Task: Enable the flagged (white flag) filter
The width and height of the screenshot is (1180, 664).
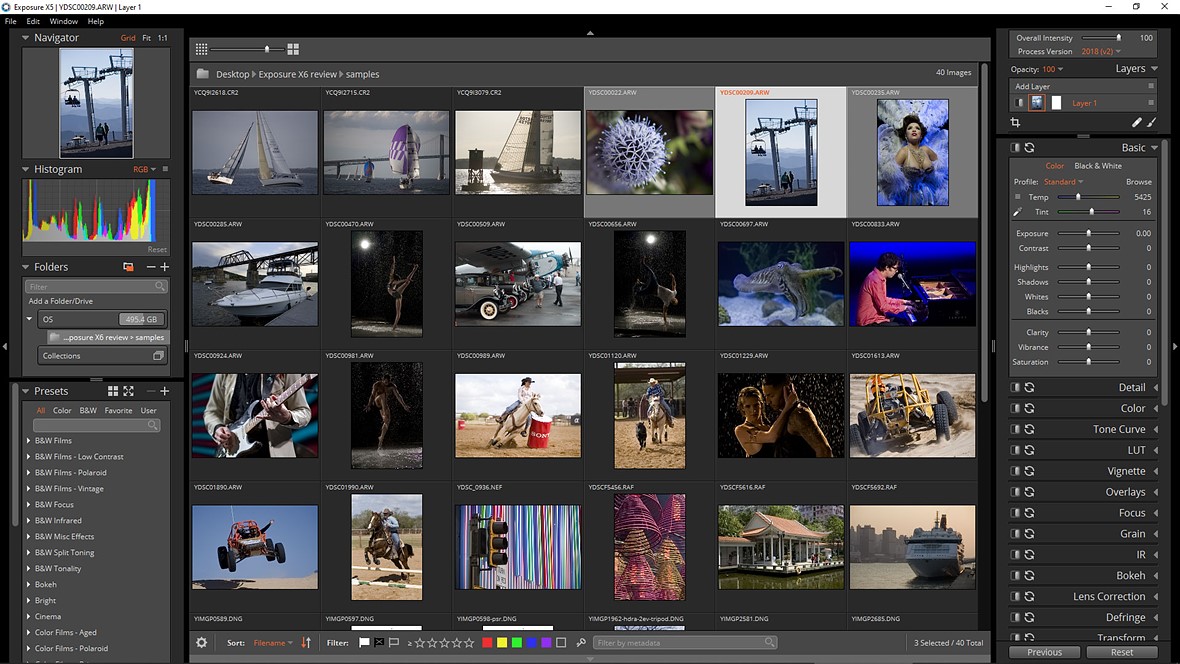Action: coord(364,643)
